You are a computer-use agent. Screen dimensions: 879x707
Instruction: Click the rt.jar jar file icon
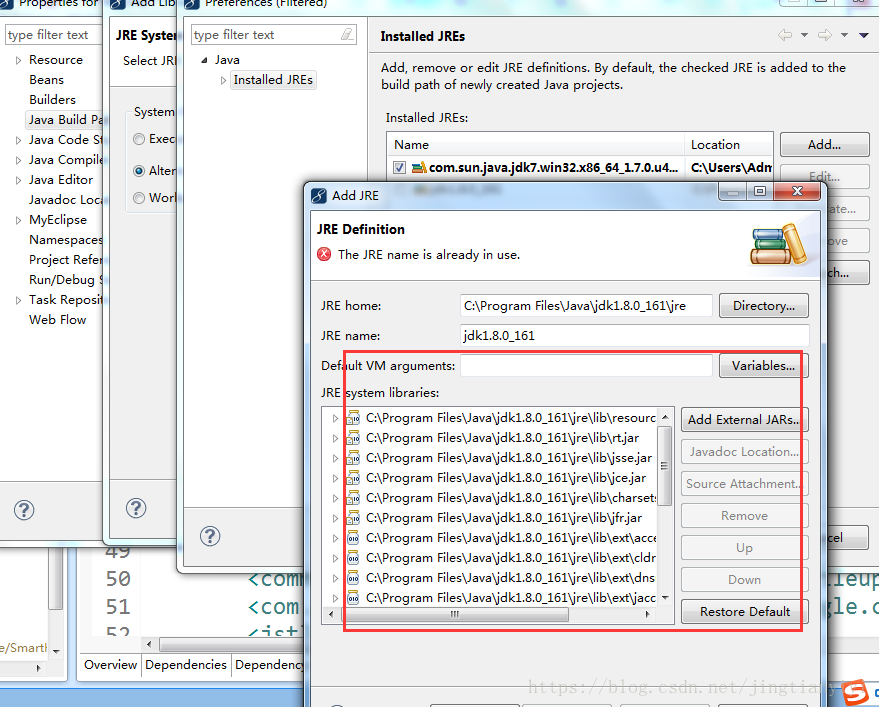353,438
